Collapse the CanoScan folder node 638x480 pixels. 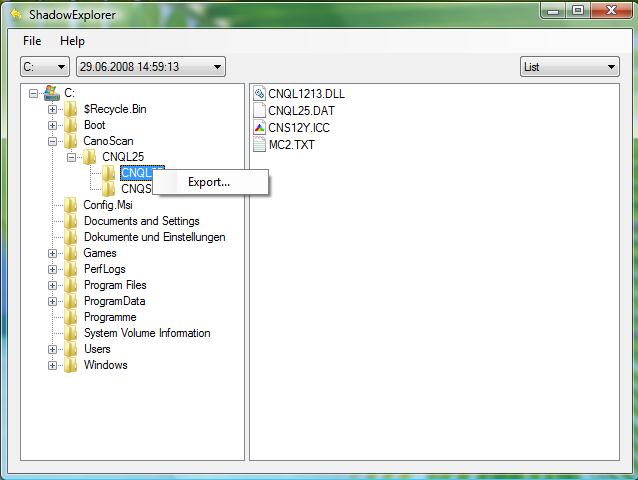pyautogui.click(x=53, y=141)
